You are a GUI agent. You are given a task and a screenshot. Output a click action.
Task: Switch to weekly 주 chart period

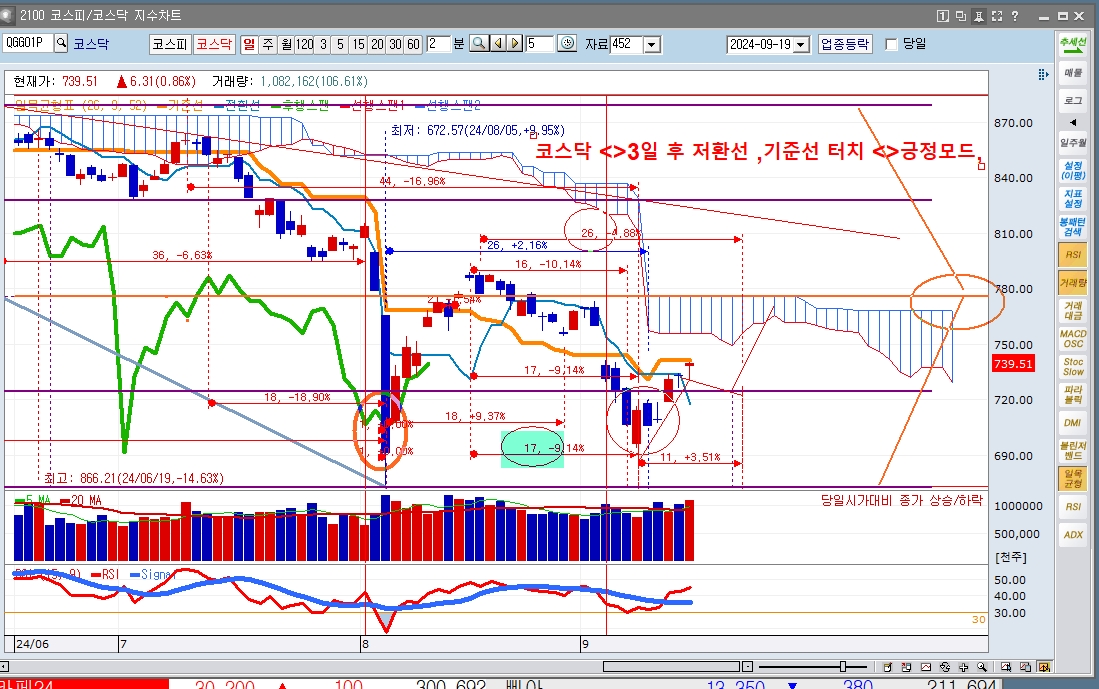pos(268,43)
